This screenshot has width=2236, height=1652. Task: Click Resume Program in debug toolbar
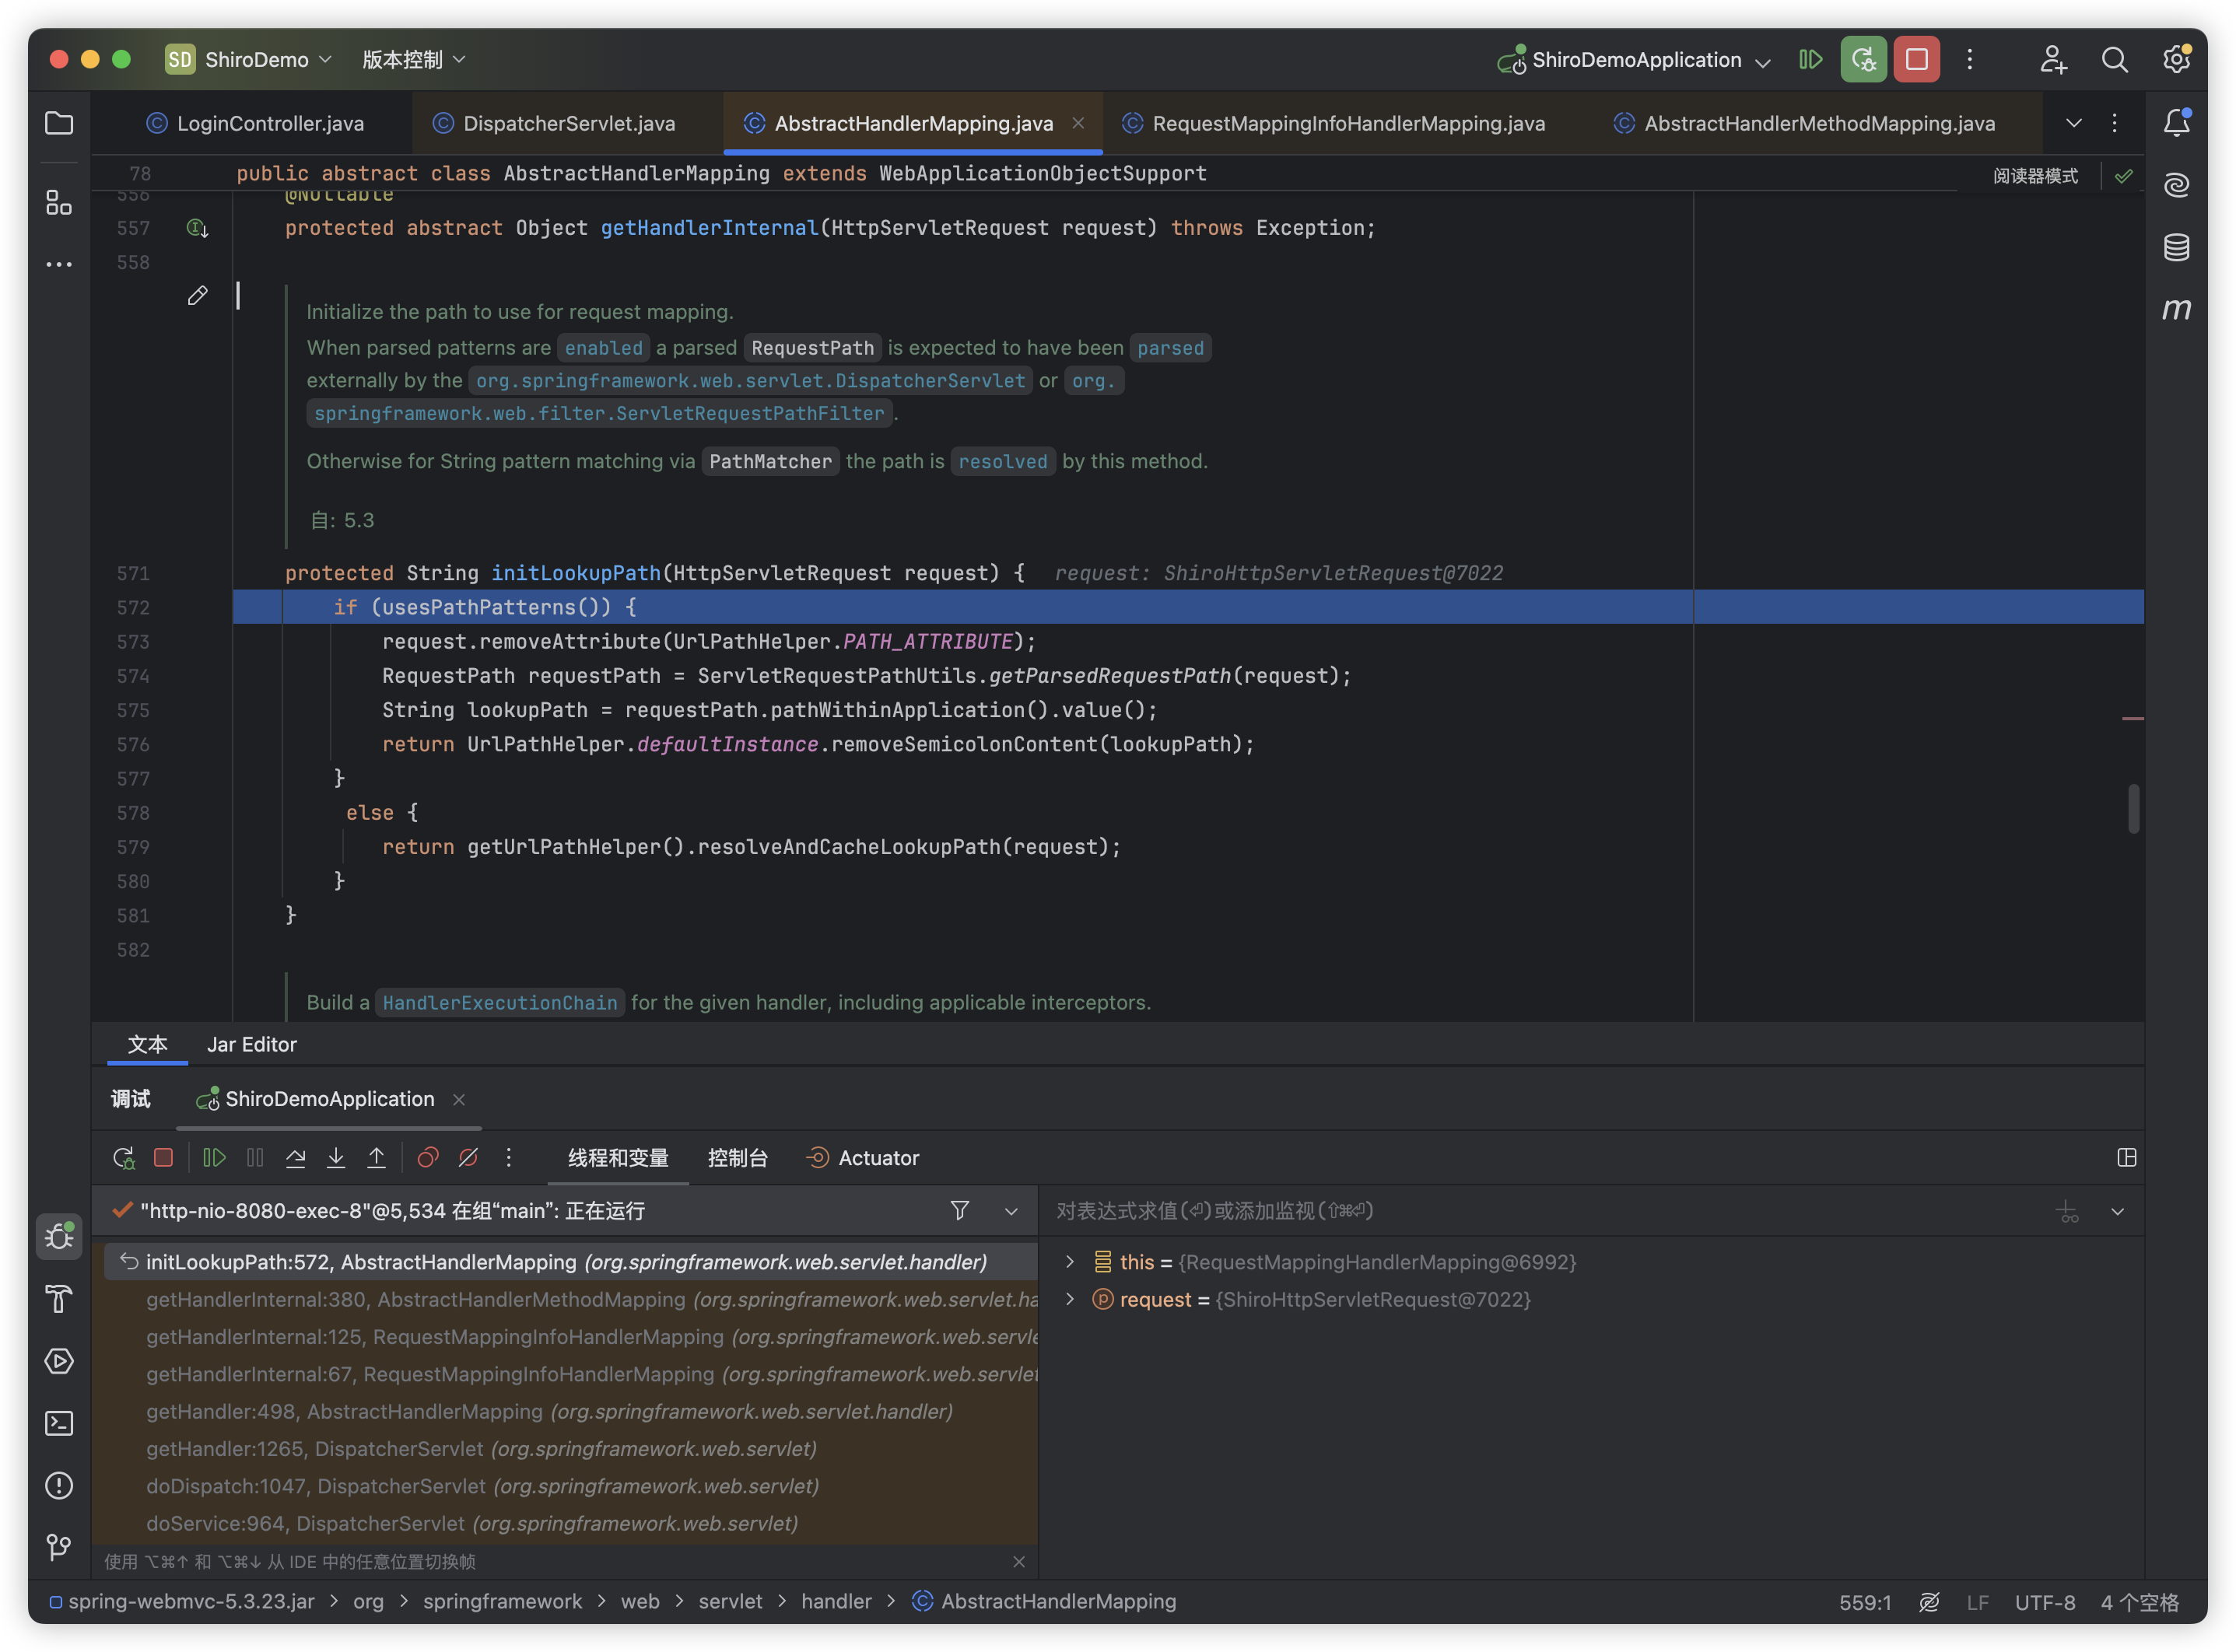[x=214, y=1157]
